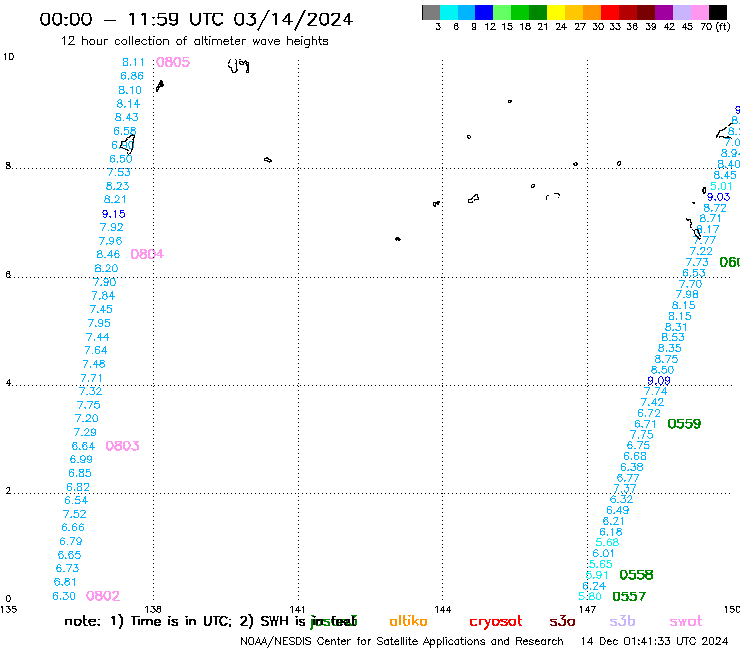
Task: Click the '7.52' wave height value
Action: 75,514
